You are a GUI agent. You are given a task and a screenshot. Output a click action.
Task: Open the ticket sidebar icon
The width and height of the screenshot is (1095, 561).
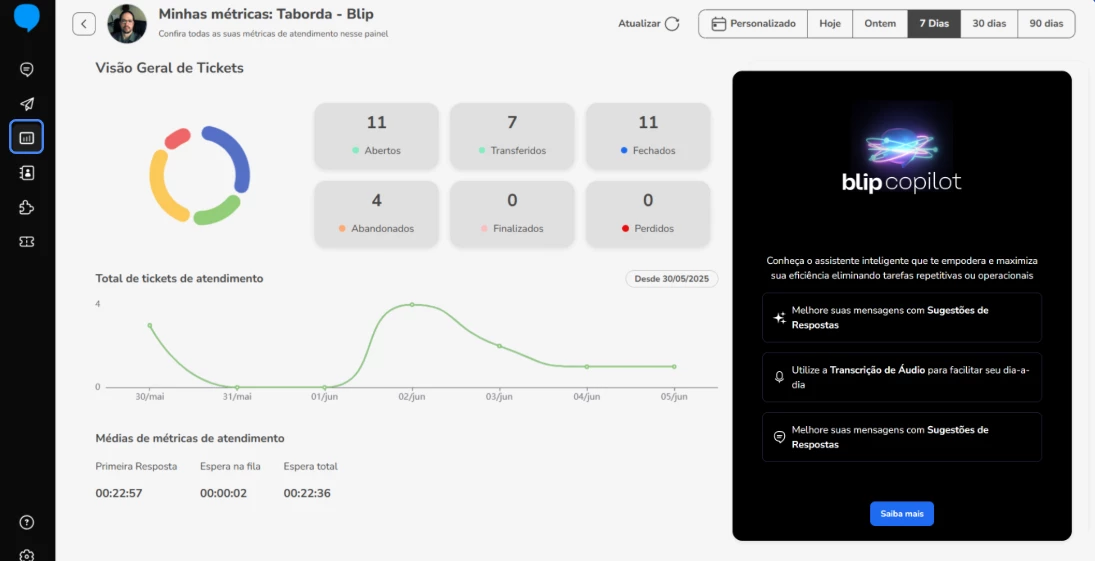click(x=27, y=242)
